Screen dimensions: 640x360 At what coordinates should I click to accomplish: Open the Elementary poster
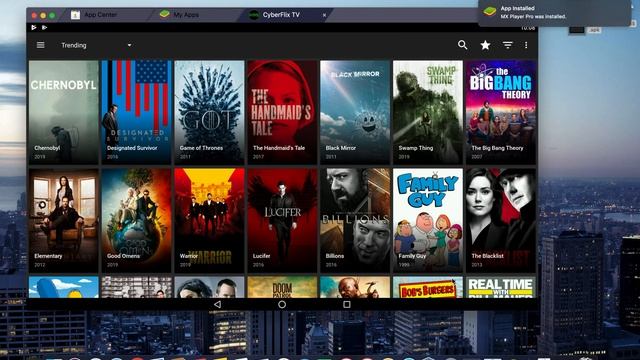[x=64, y=220]
